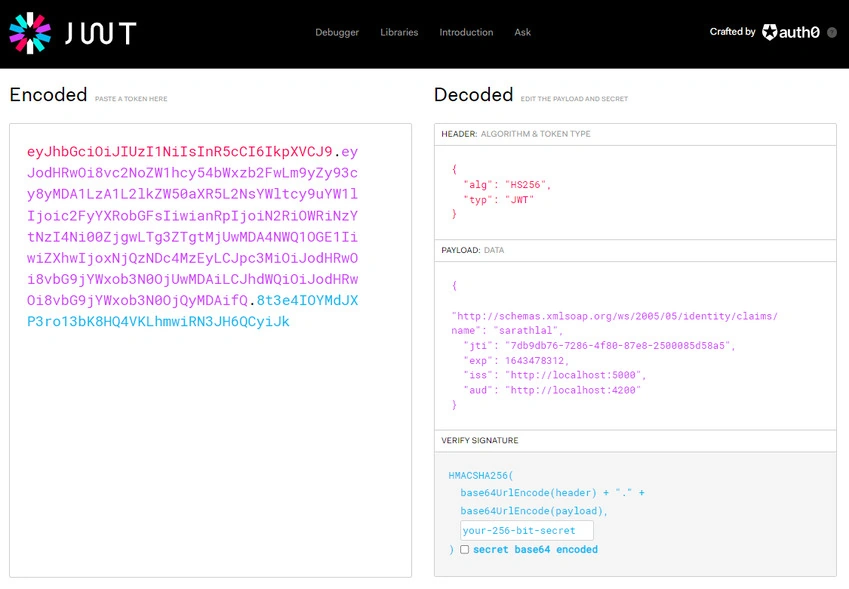Click the base64UrlEncode(header) line
Screen dimensions: 849x589
tap(552, 493)
